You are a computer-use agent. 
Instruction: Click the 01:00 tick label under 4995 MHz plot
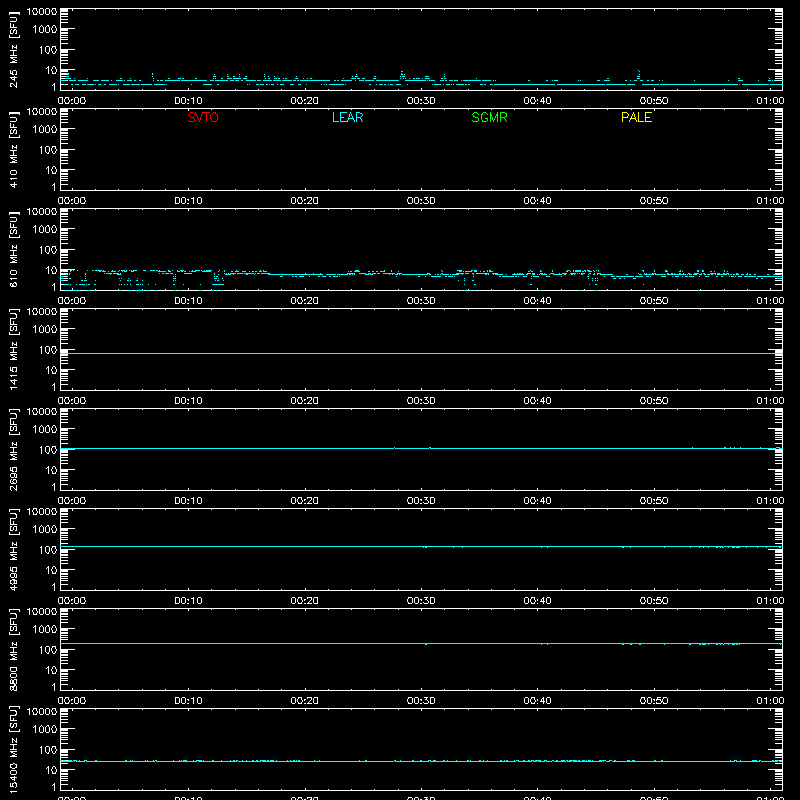(770, 601)
